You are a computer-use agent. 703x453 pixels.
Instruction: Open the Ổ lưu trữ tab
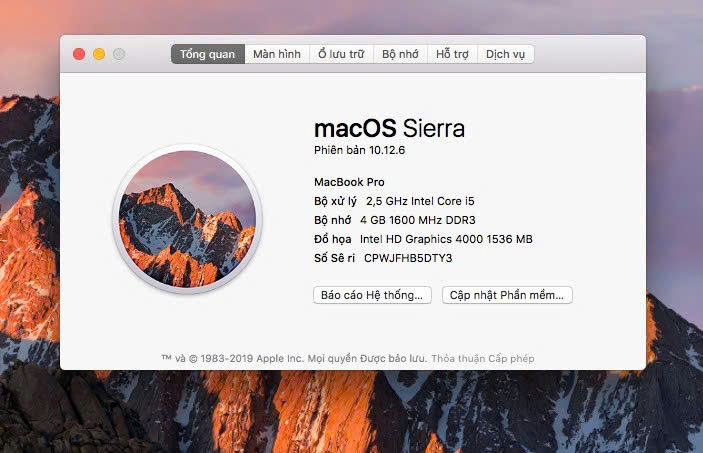coord(341,54)
